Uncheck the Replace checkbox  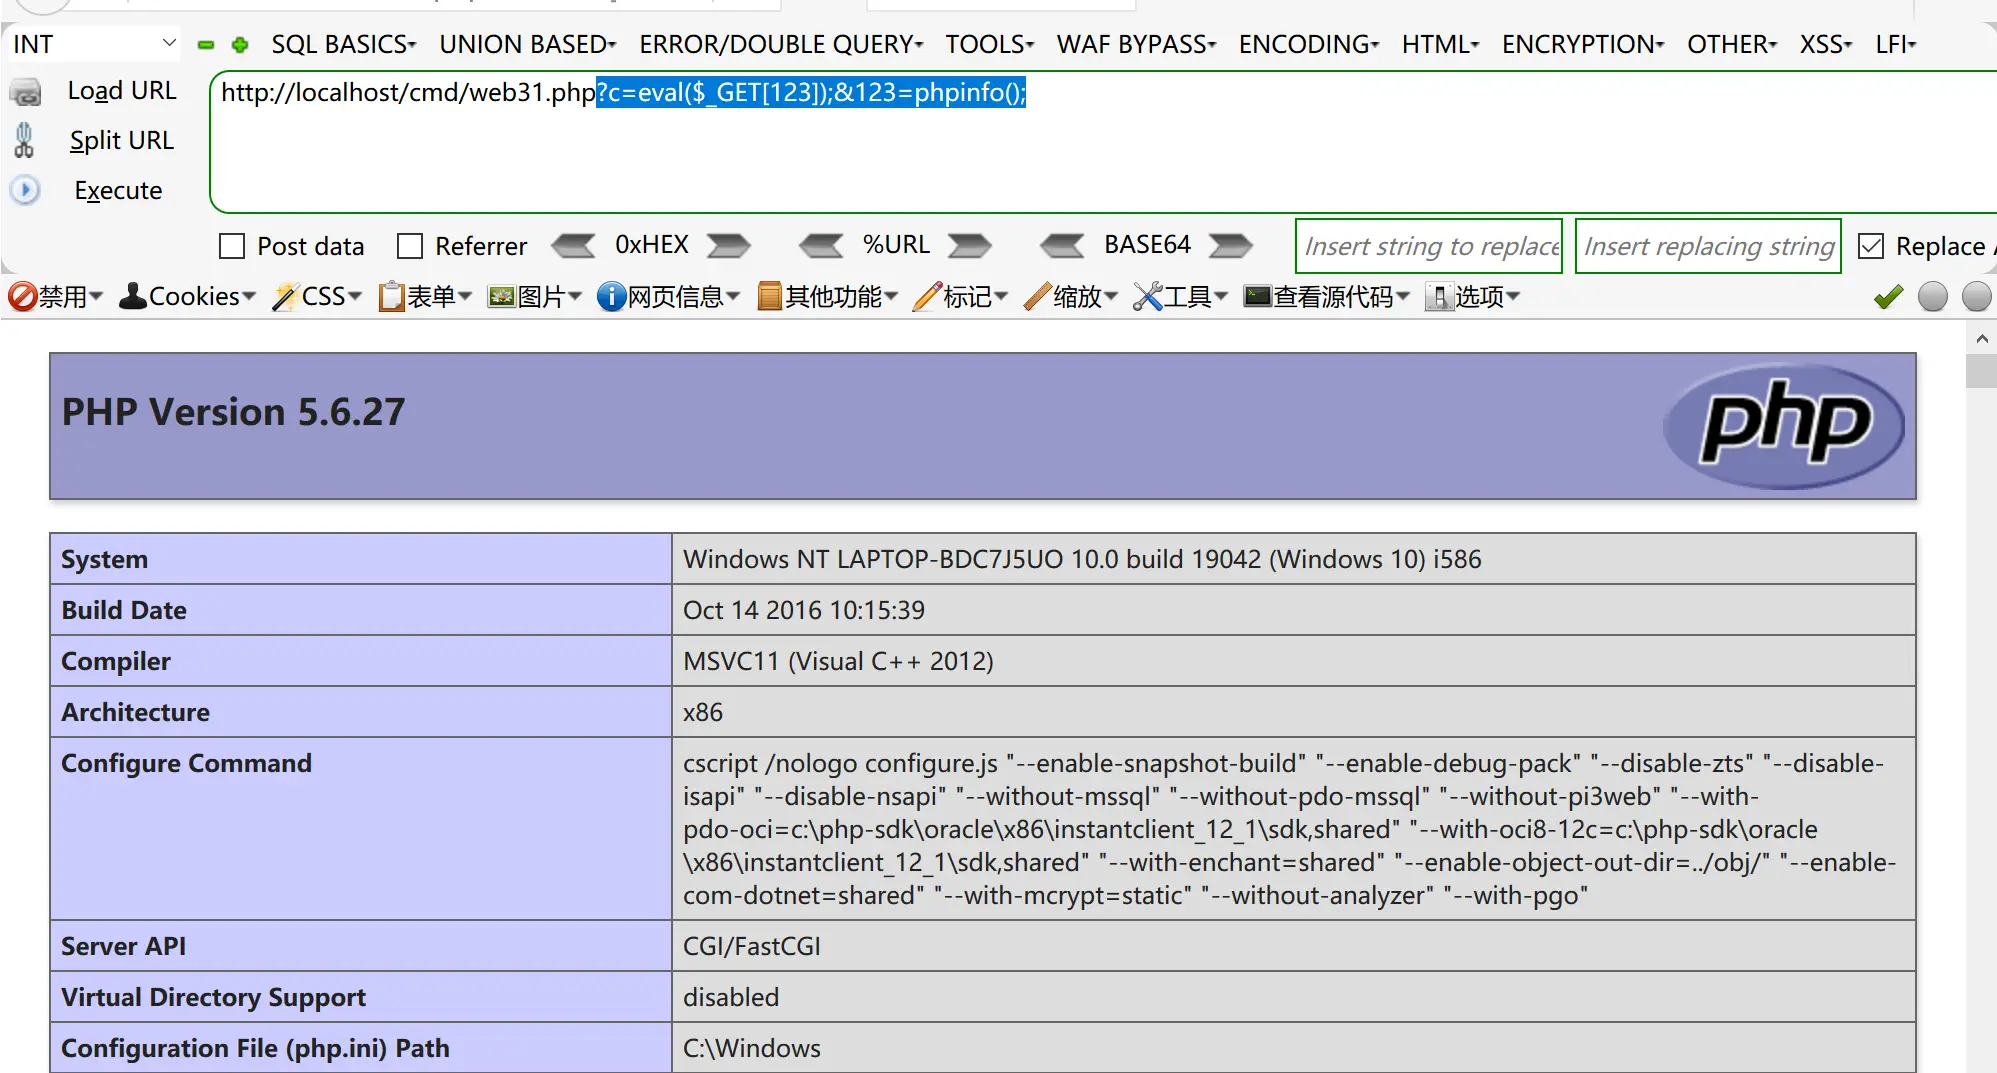(1870, 246)
